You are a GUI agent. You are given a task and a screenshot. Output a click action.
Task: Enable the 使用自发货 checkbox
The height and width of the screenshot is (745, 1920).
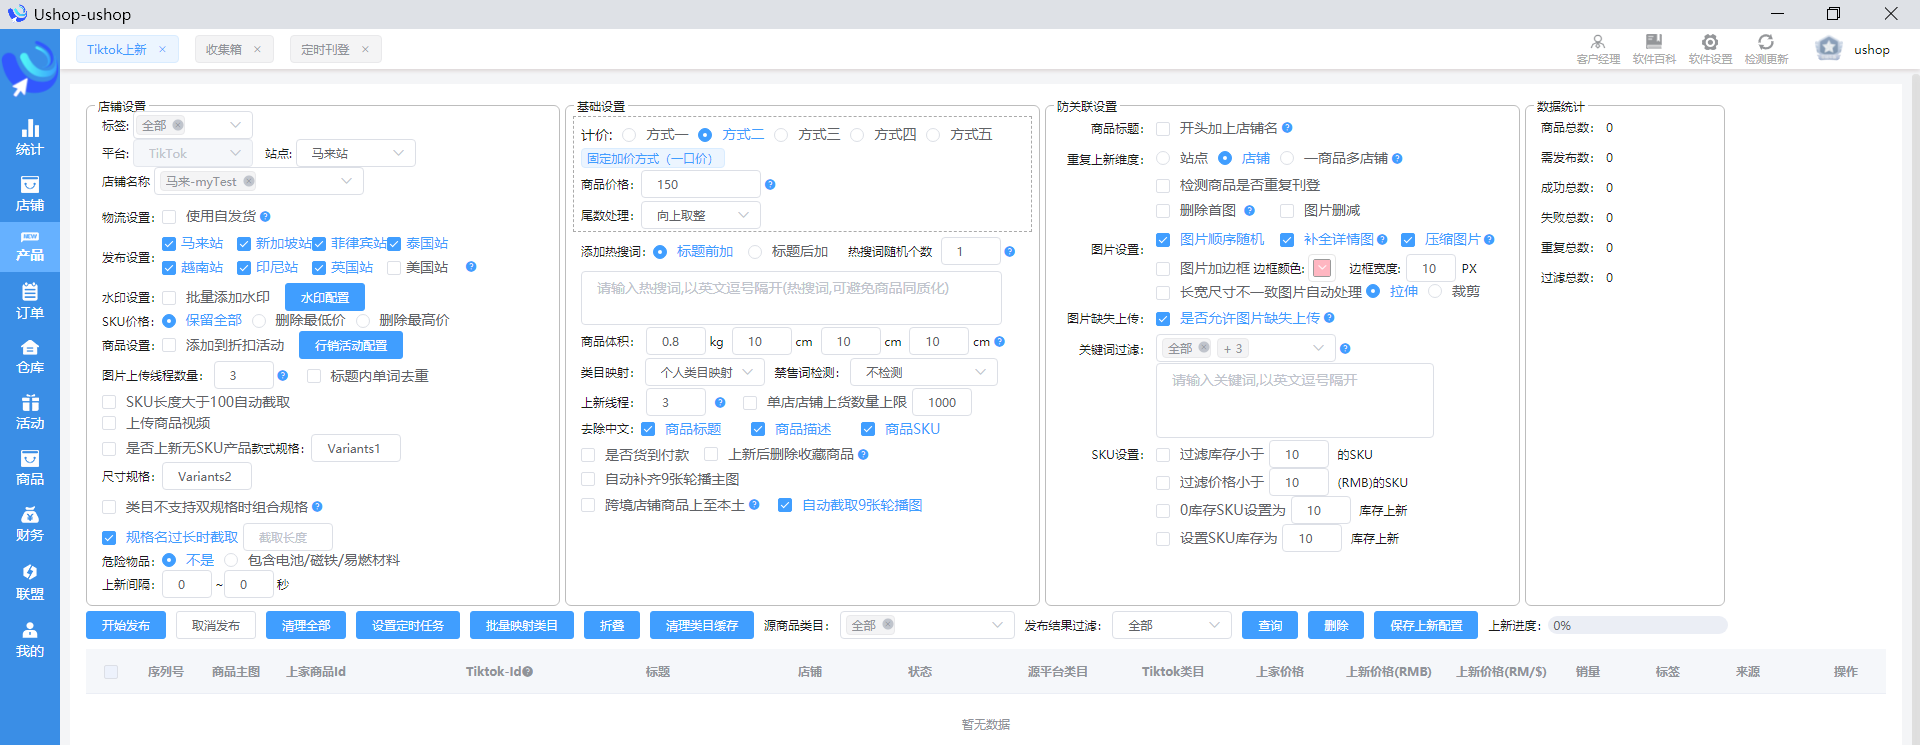point(169,216)
